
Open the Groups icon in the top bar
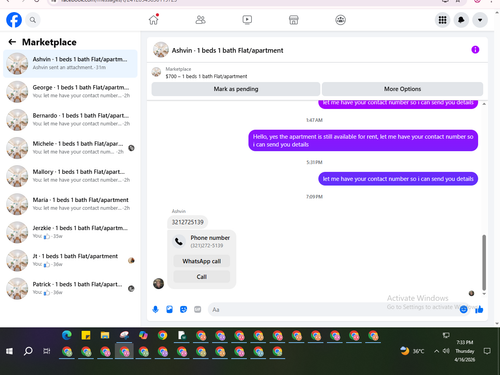(x=340, y=20)
